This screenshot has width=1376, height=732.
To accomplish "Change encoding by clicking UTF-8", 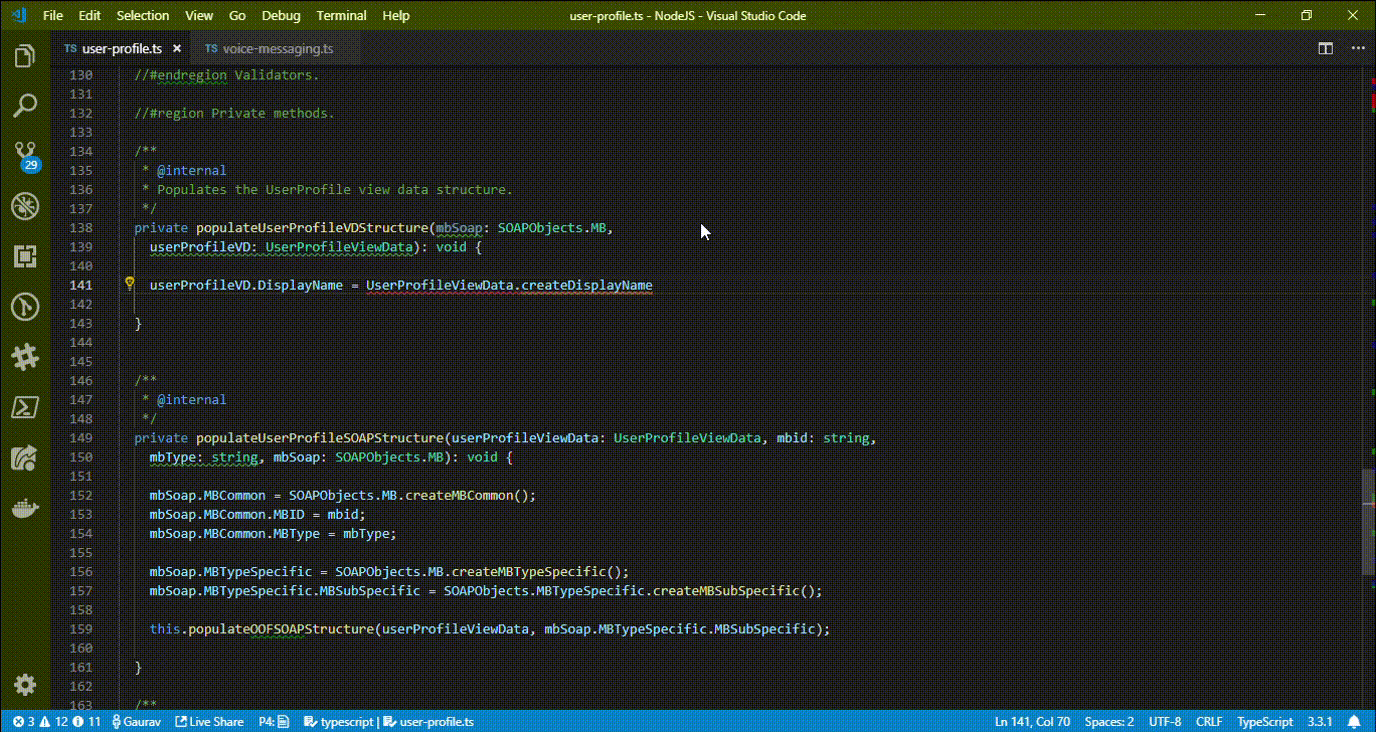I will pos(1164,721).
